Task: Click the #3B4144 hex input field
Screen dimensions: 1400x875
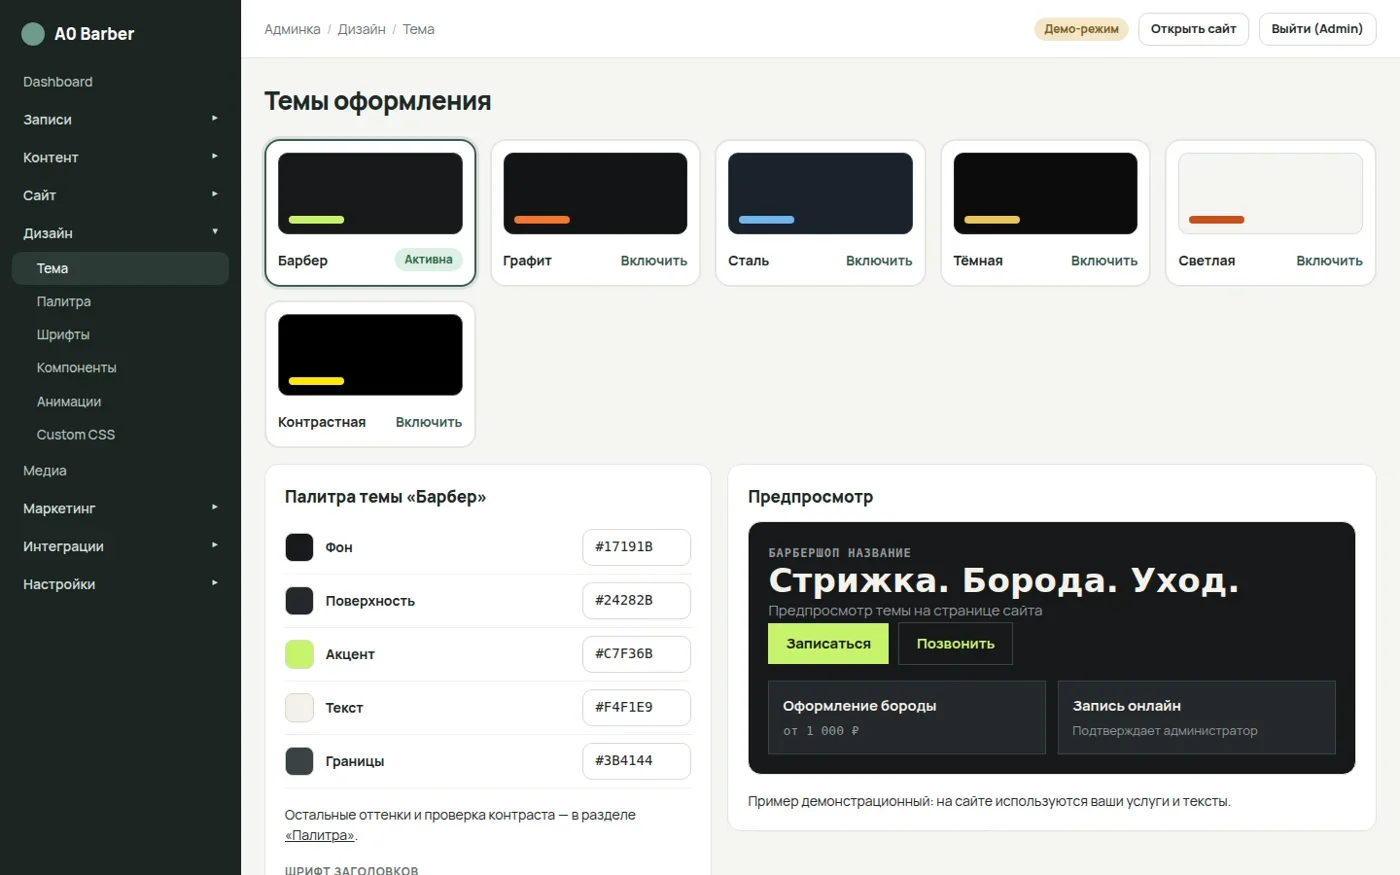Action: [636, 761]
